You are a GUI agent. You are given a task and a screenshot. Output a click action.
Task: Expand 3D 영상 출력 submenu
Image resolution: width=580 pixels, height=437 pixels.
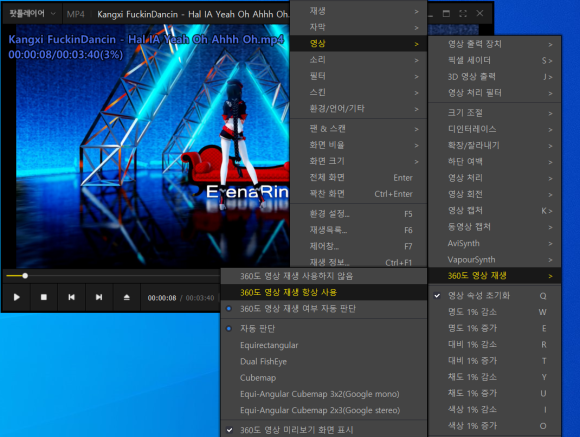[495, 77]
